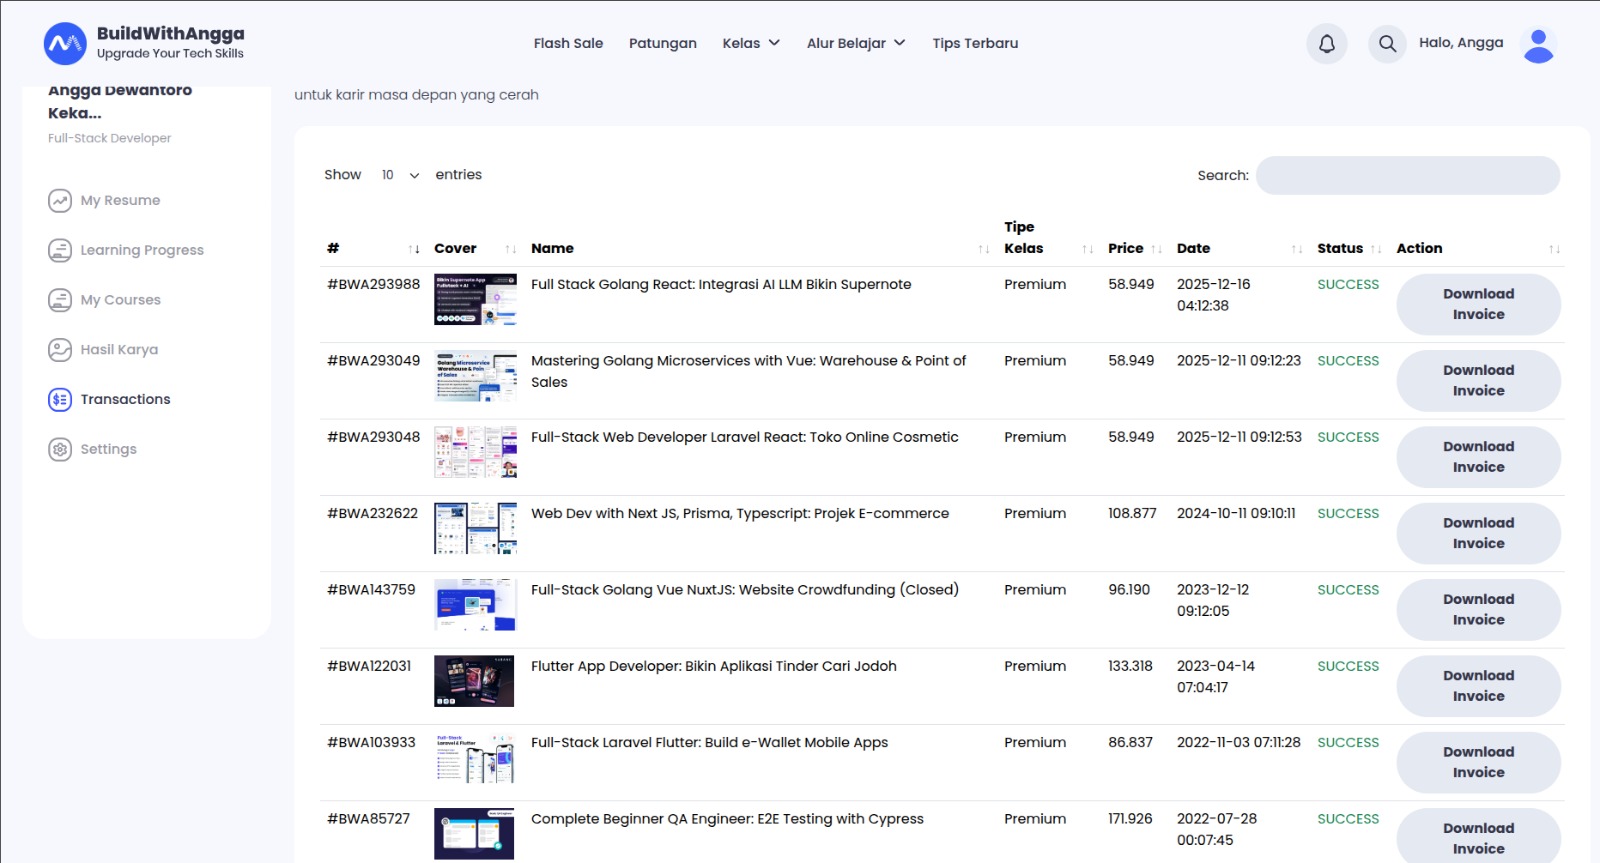Download invoice for order #BWA293988
The width and height of the screenshot is (1600, 863).
[1478, 304]
